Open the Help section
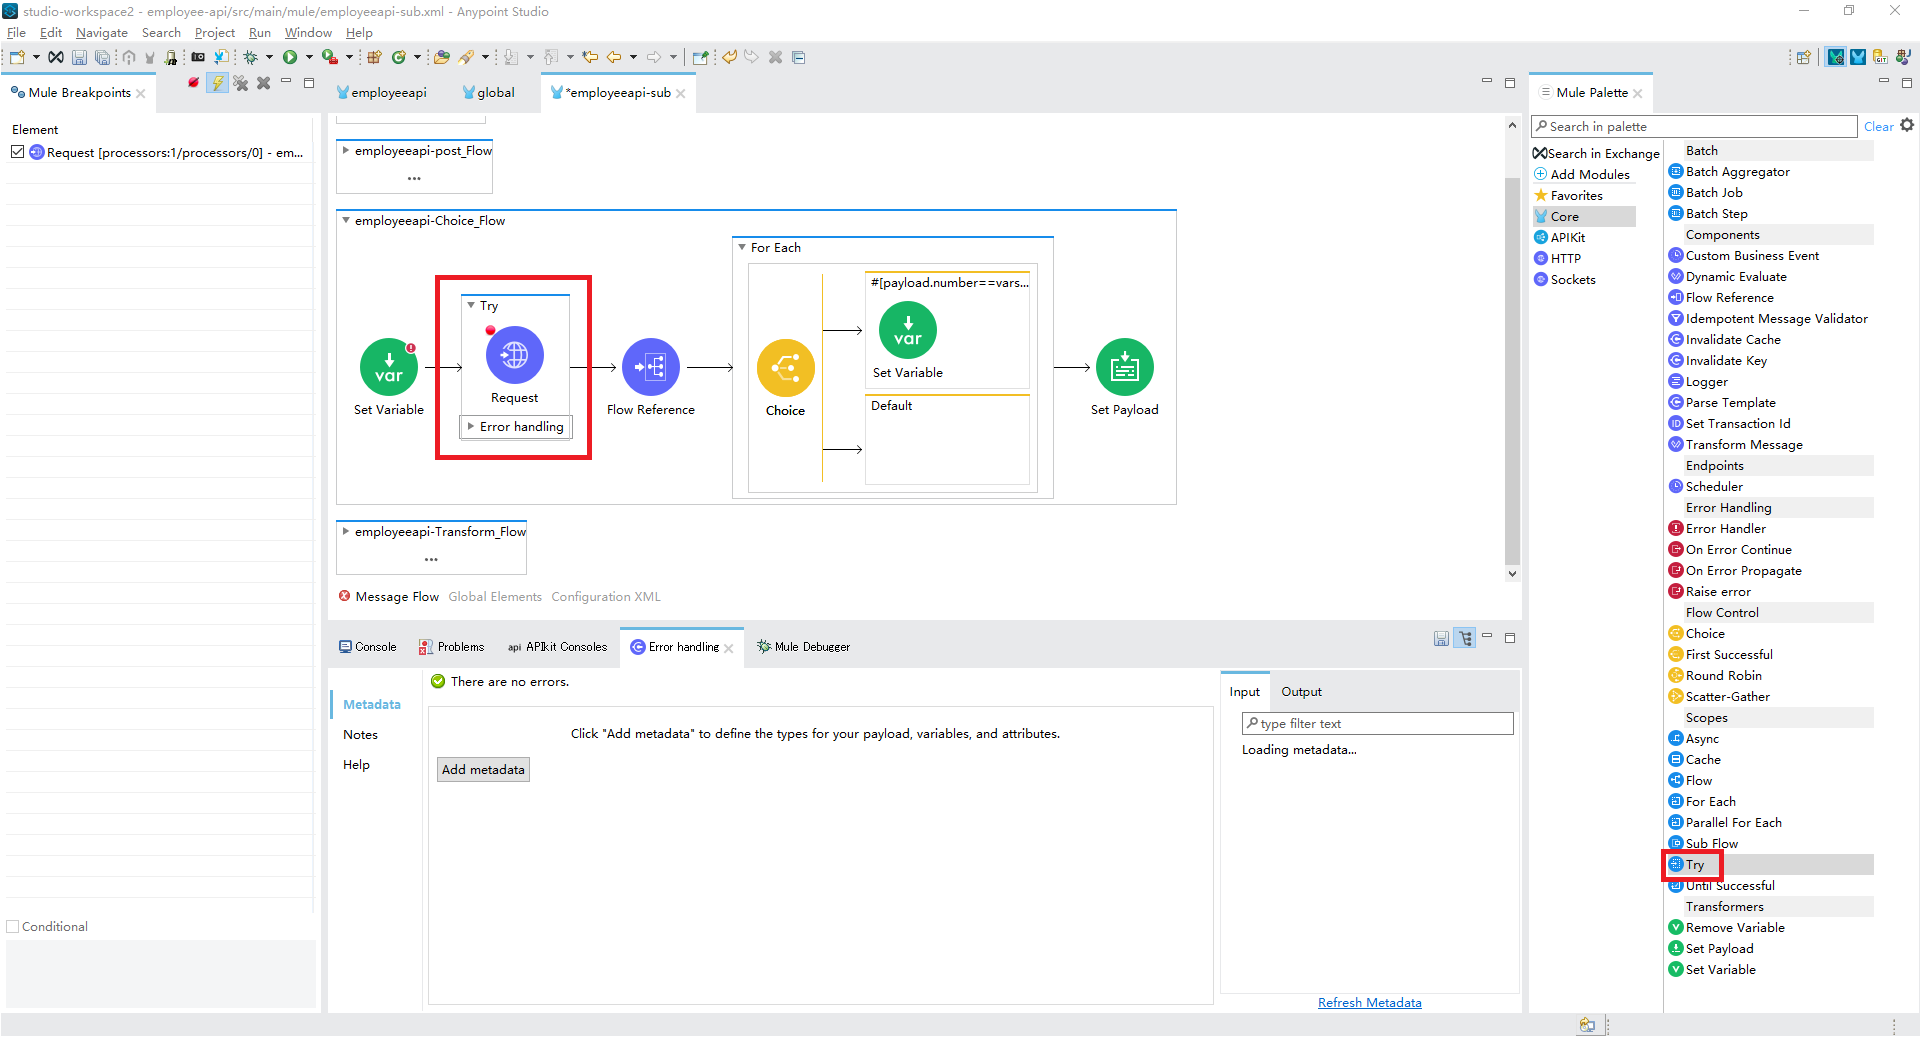 tap(357, 765)
